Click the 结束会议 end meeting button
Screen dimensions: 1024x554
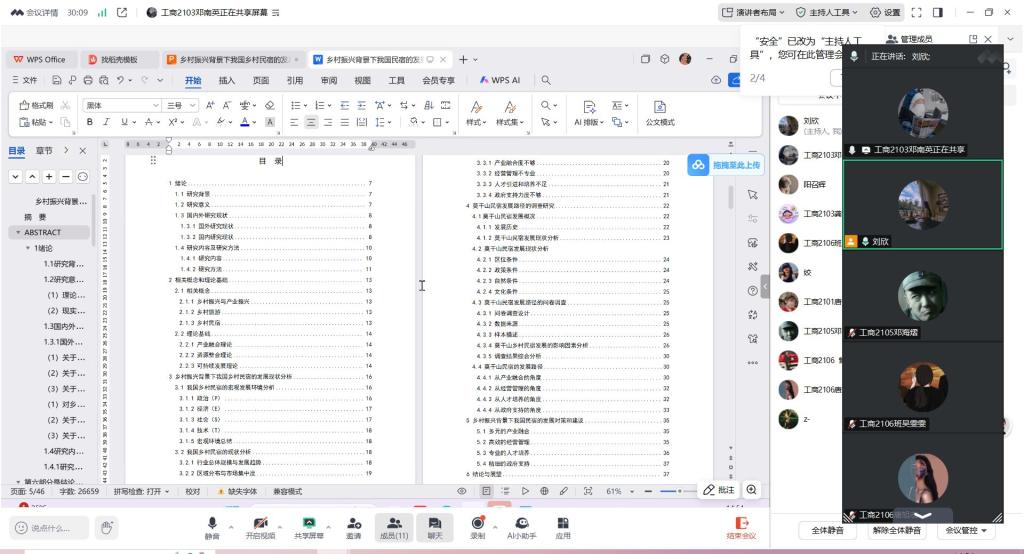[741, 527]
